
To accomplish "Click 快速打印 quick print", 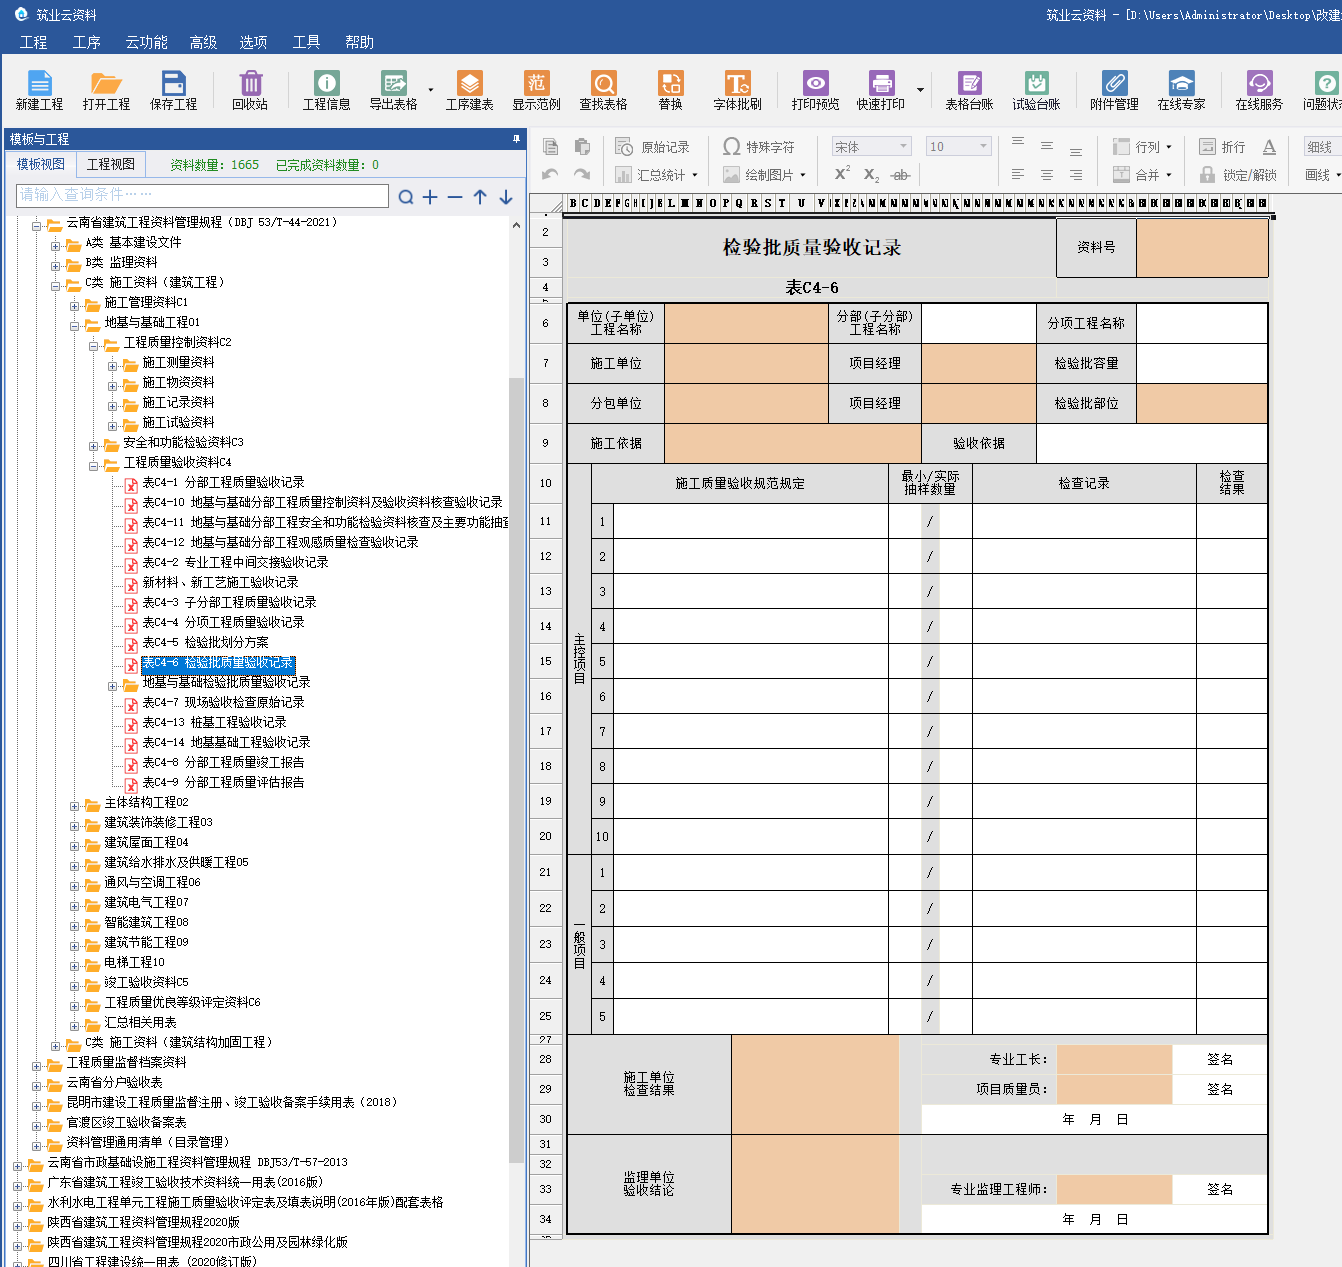I will [880, 90].
